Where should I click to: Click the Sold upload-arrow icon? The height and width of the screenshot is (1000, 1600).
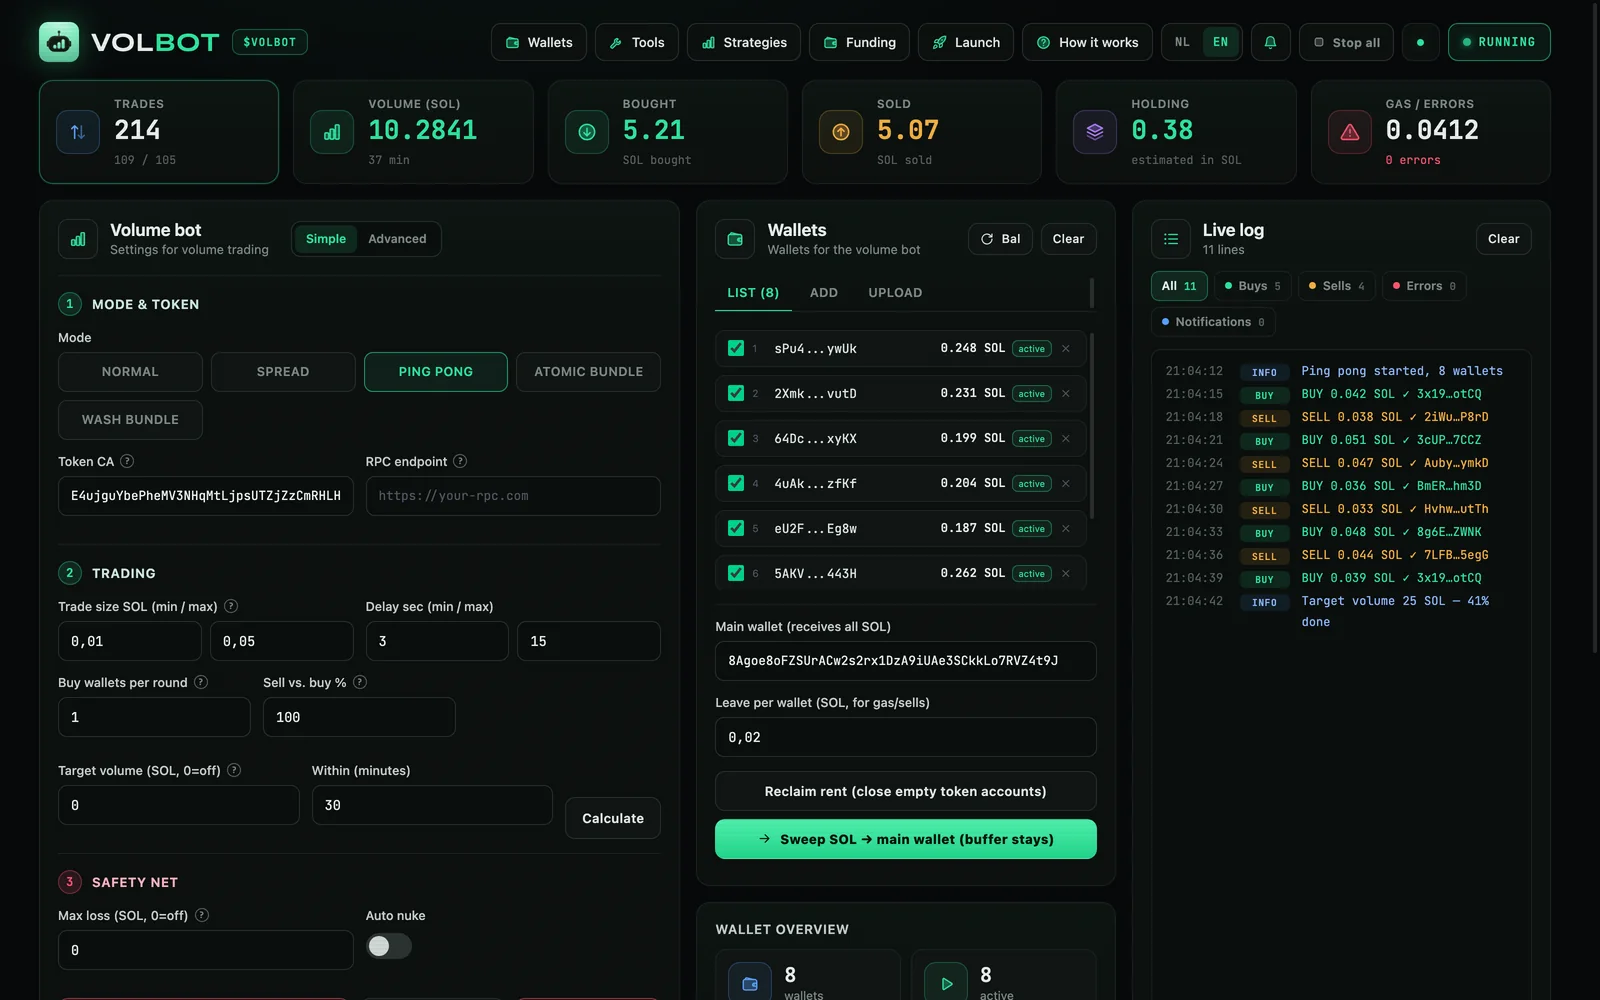(x=841, y=132)
